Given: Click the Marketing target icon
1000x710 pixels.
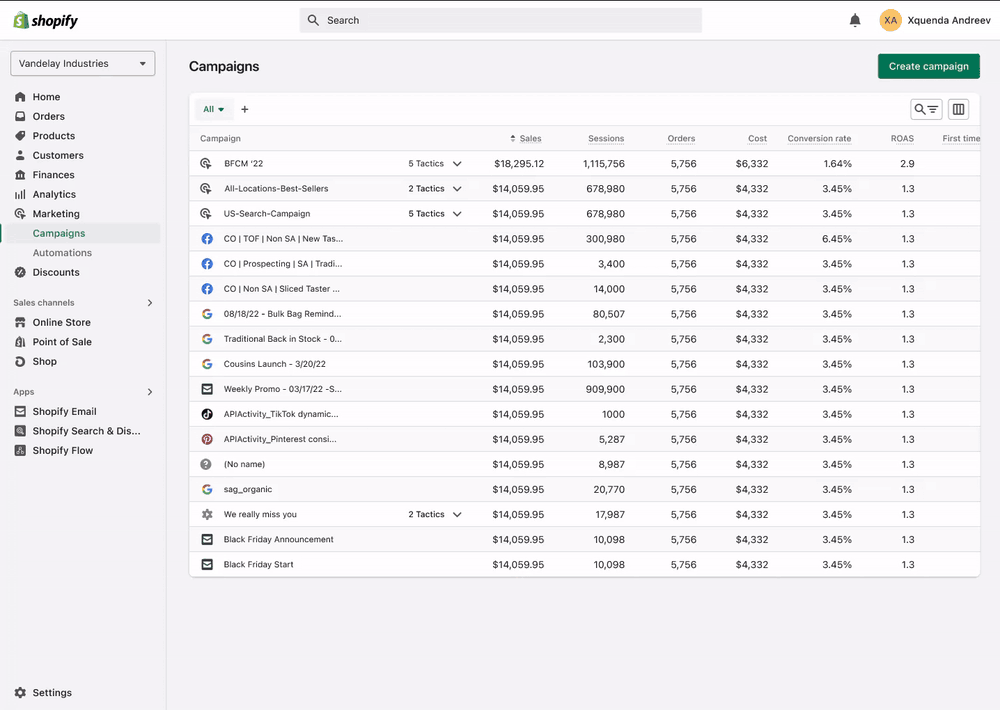Looking at the screenshot, I should click(x=20, y=214).
